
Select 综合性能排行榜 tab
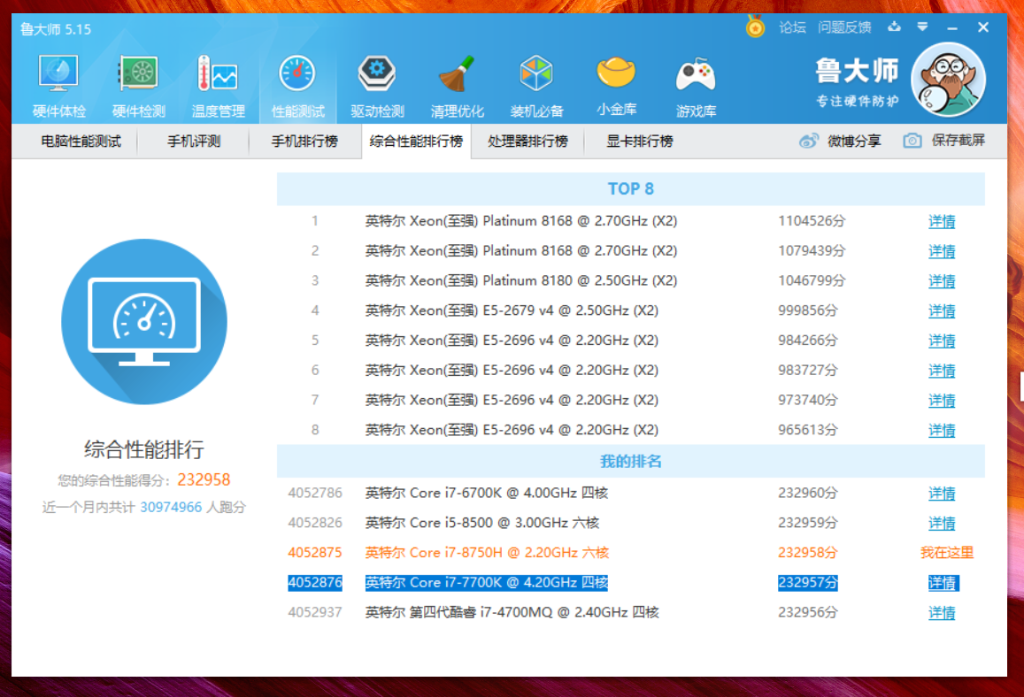pos(416,141)
